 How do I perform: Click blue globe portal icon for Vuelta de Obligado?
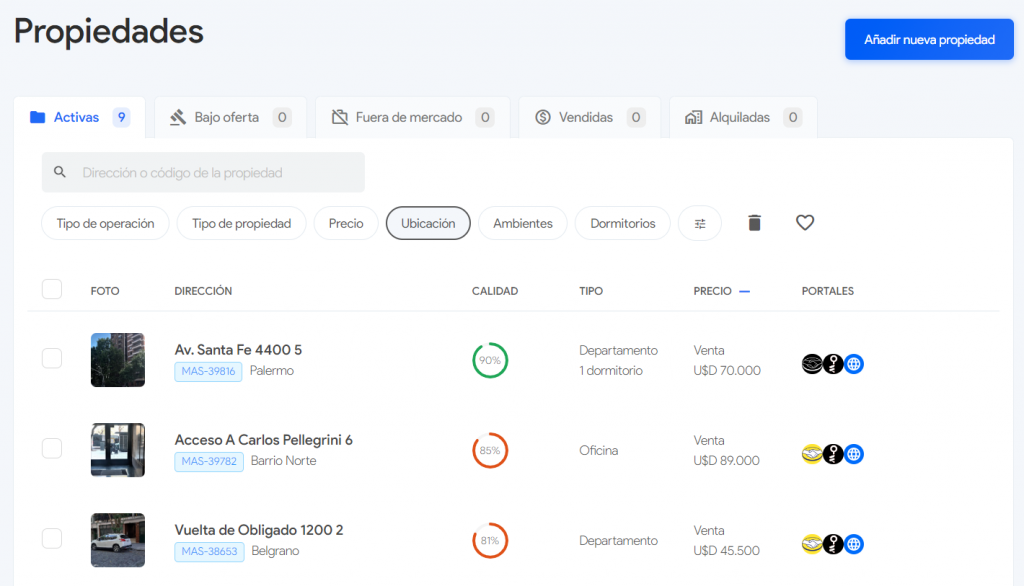tap(854, 544)
